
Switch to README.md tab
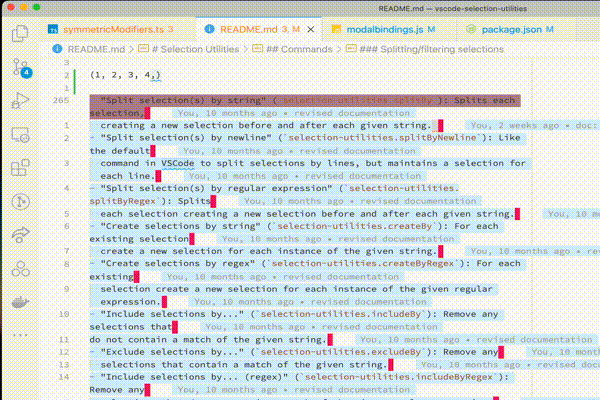pyautogui.click(x=260, y=29)
